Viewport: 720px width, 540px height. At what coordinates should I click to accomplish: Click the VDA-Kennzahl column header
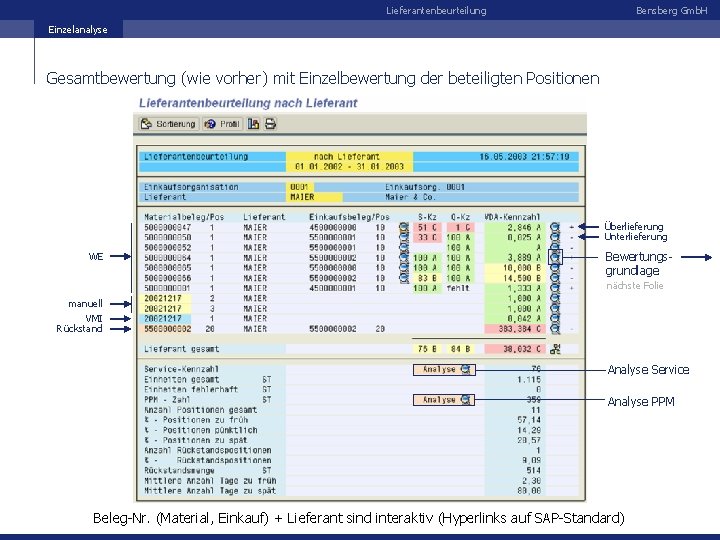point(512,217)
